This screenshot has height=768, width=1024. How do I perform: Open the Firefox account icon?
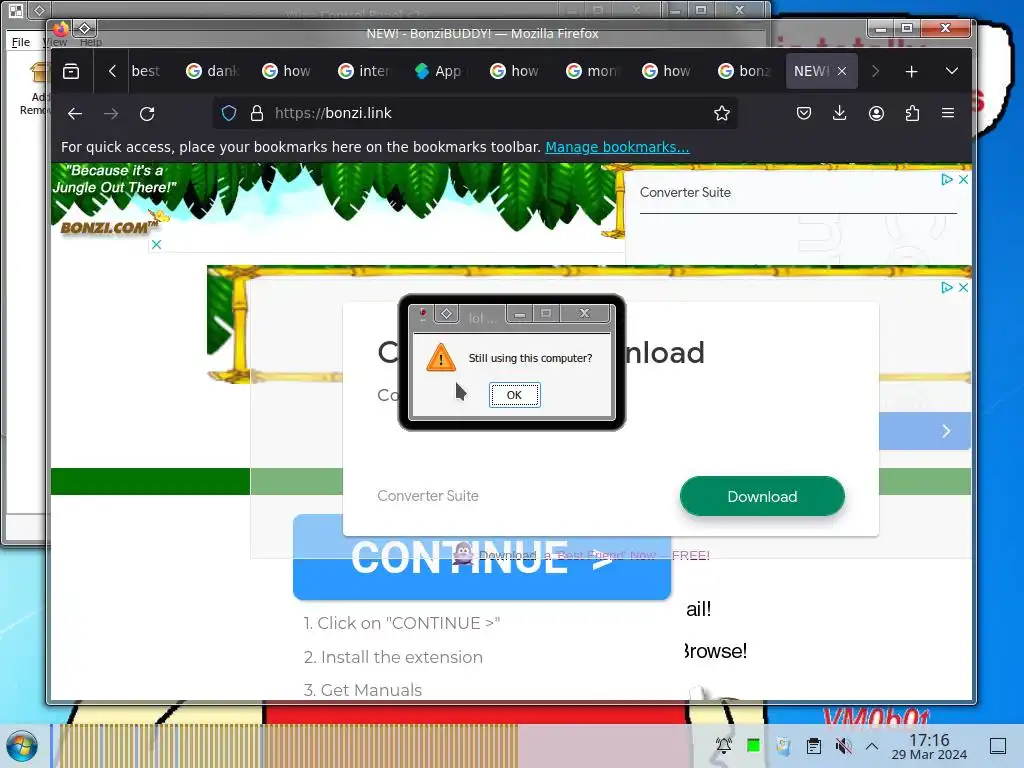click(876, 113)
